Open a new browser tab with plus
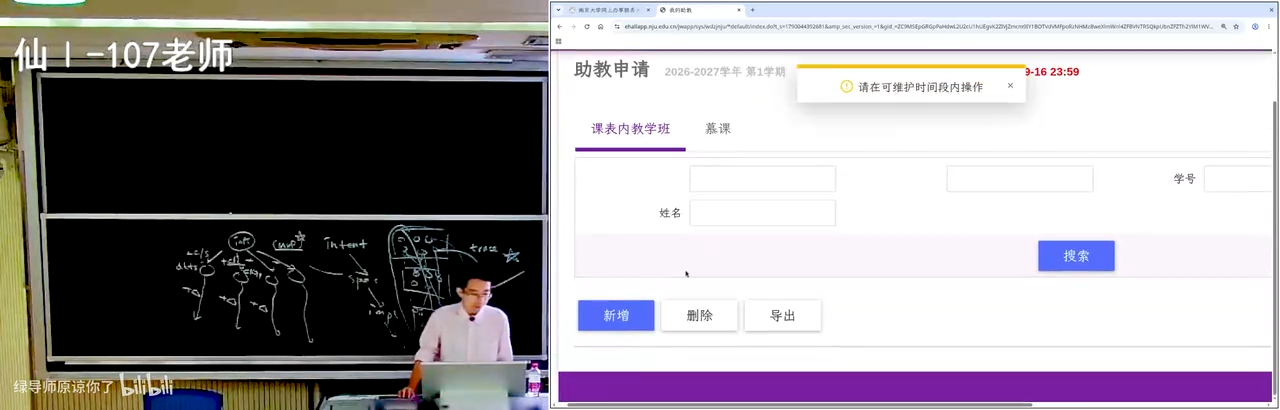 click(x=753, y=10)
